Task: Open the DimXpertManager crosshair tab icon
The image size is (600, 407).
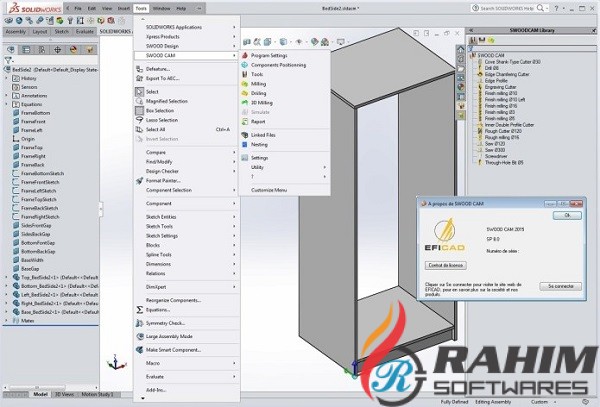Action: click(57, 50)
